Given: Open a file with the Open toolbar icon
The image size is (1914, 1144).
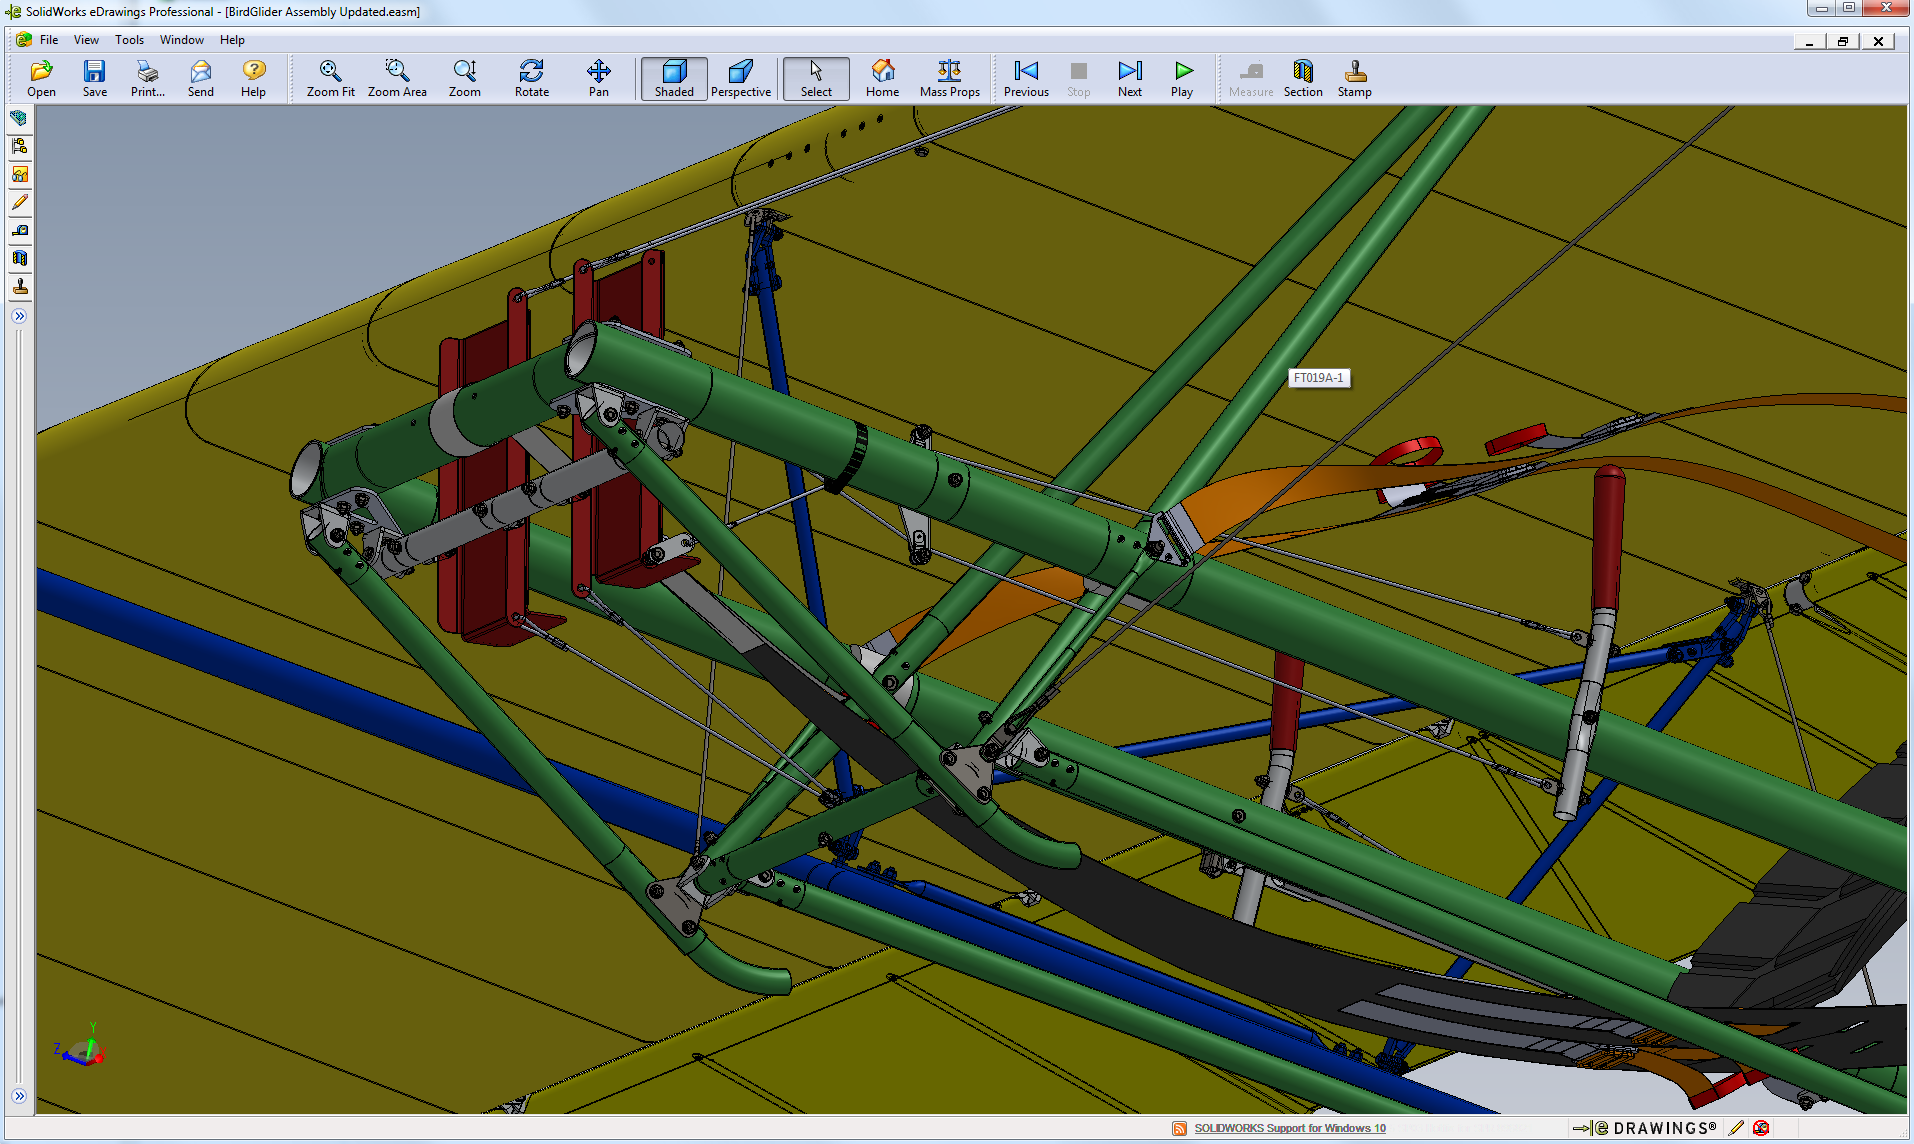Looking at the screenshot, I should pos(41,78).
